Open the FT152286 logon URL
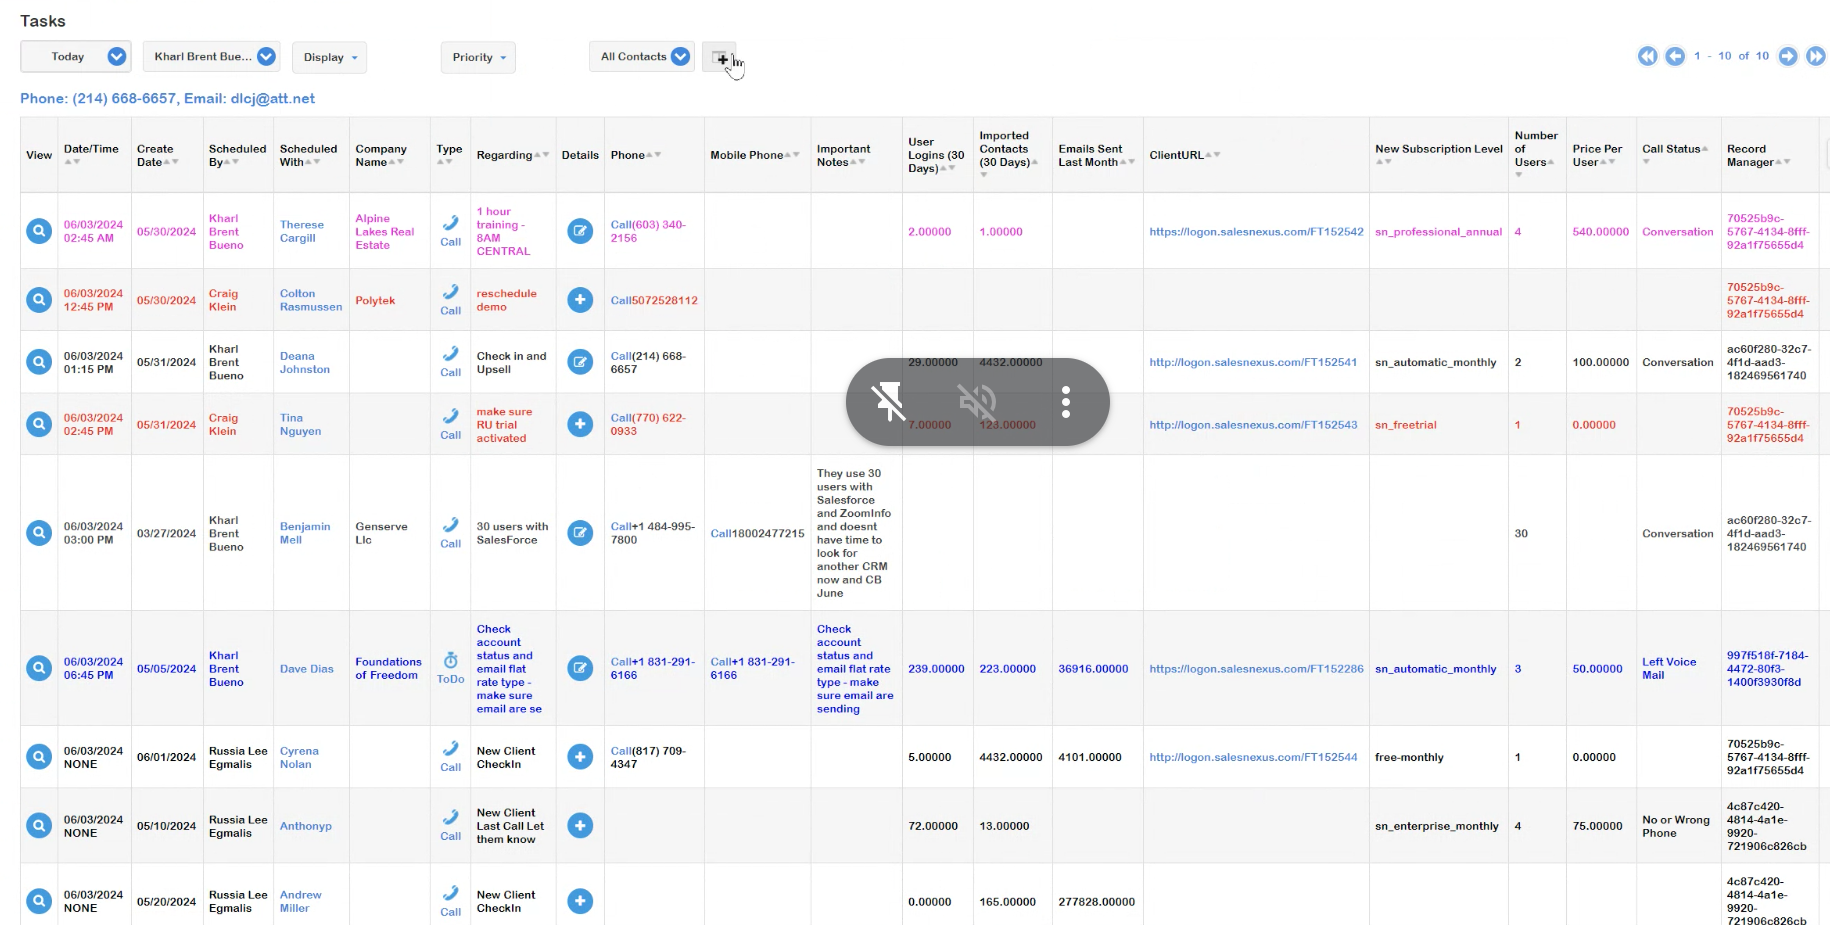Image resolution: width=1830 pixels, height=925 pixels. 1256,668
